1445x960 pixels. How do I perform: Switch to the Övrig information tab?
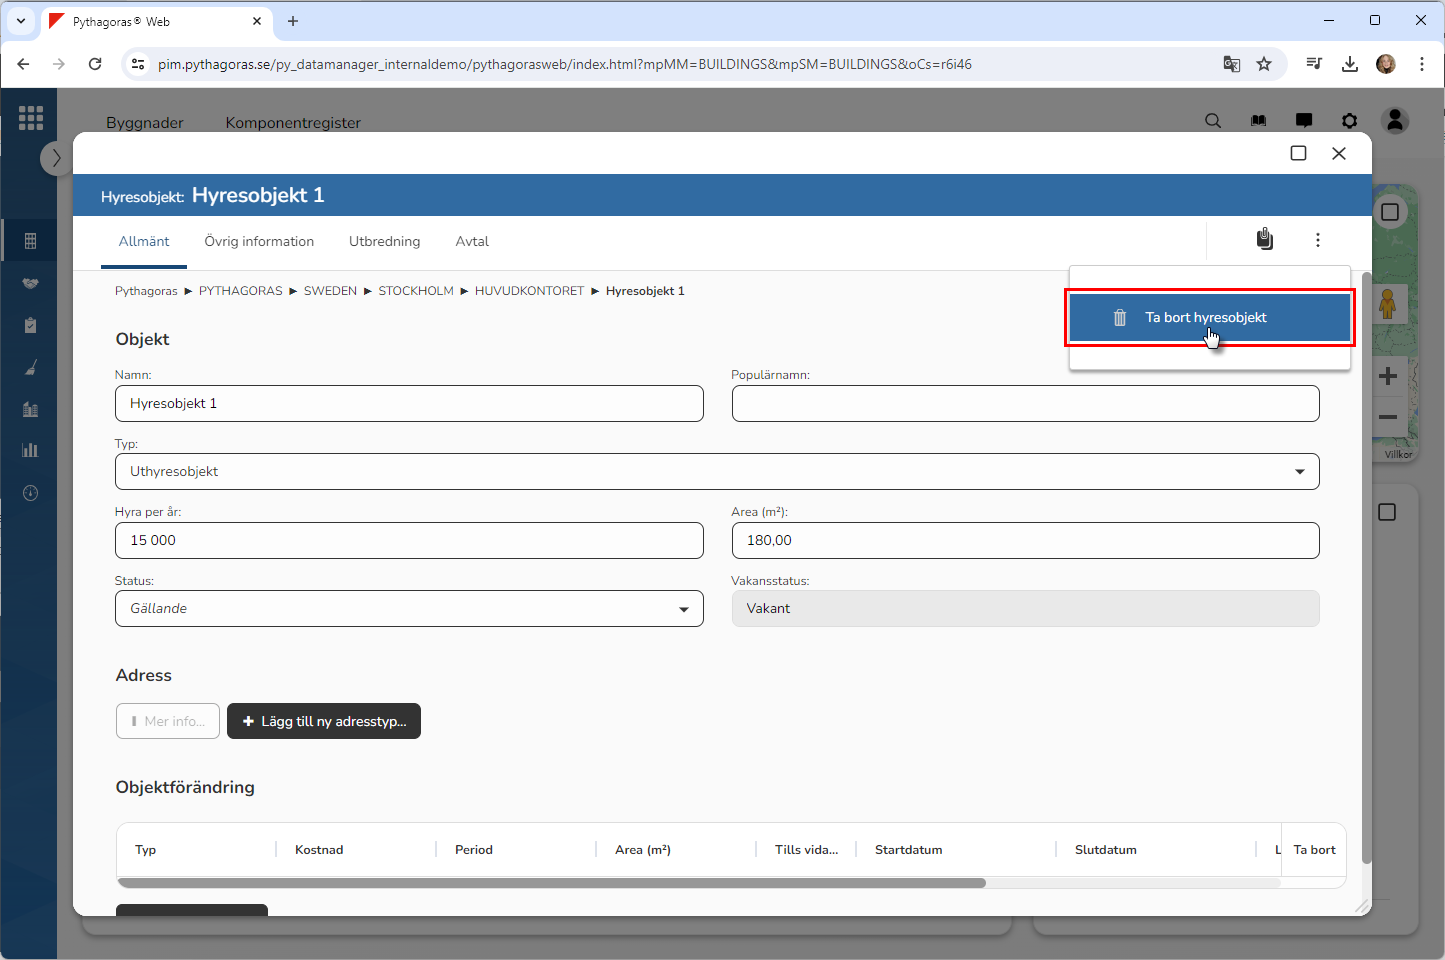click(x=259, y=242)
